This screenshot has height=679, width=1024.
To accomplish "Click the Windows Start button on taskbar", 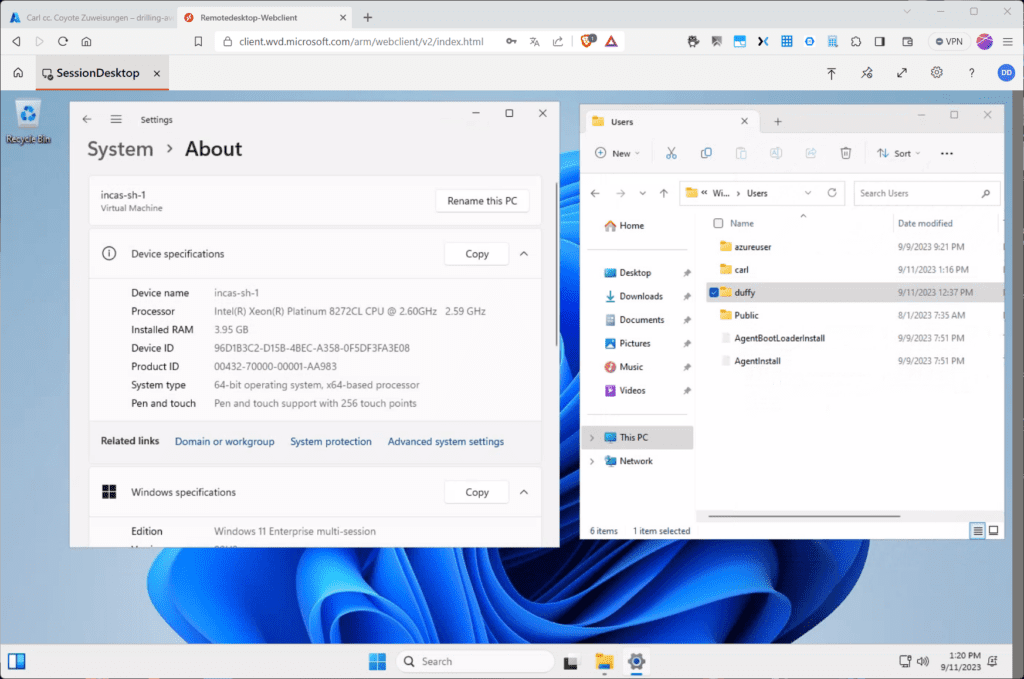I will pyautogui.click(x=377, y=661).
